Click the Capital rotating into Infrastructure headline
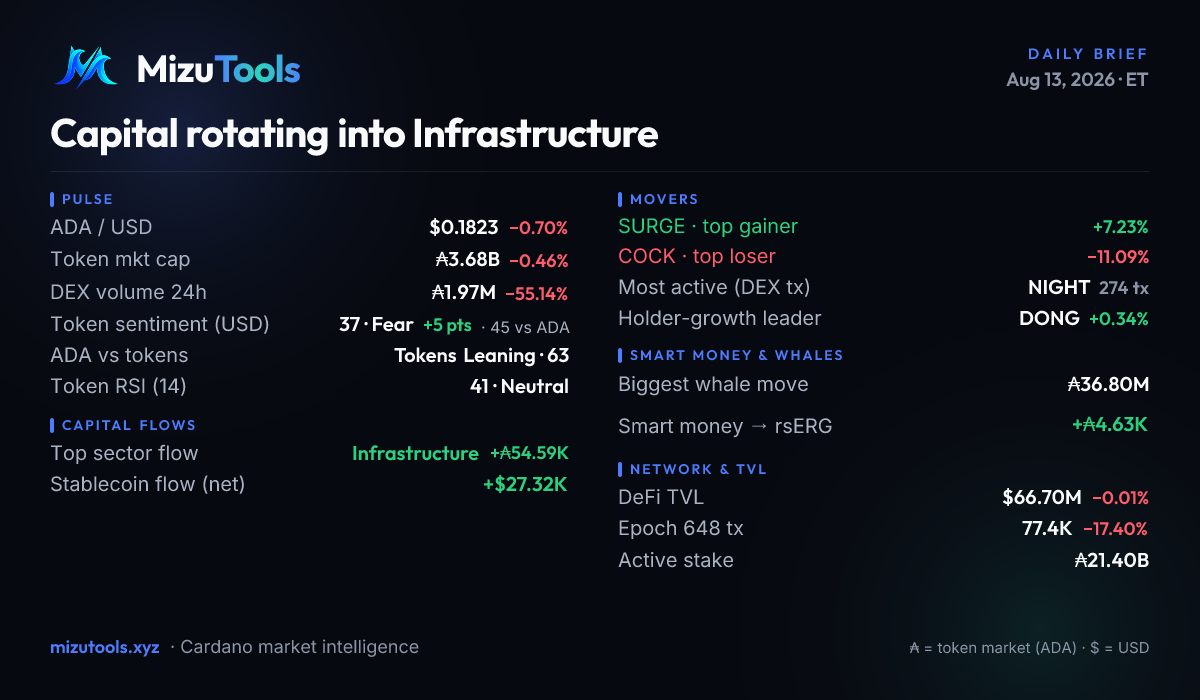This screenshot has height=700, width=1200. point(354,133)
